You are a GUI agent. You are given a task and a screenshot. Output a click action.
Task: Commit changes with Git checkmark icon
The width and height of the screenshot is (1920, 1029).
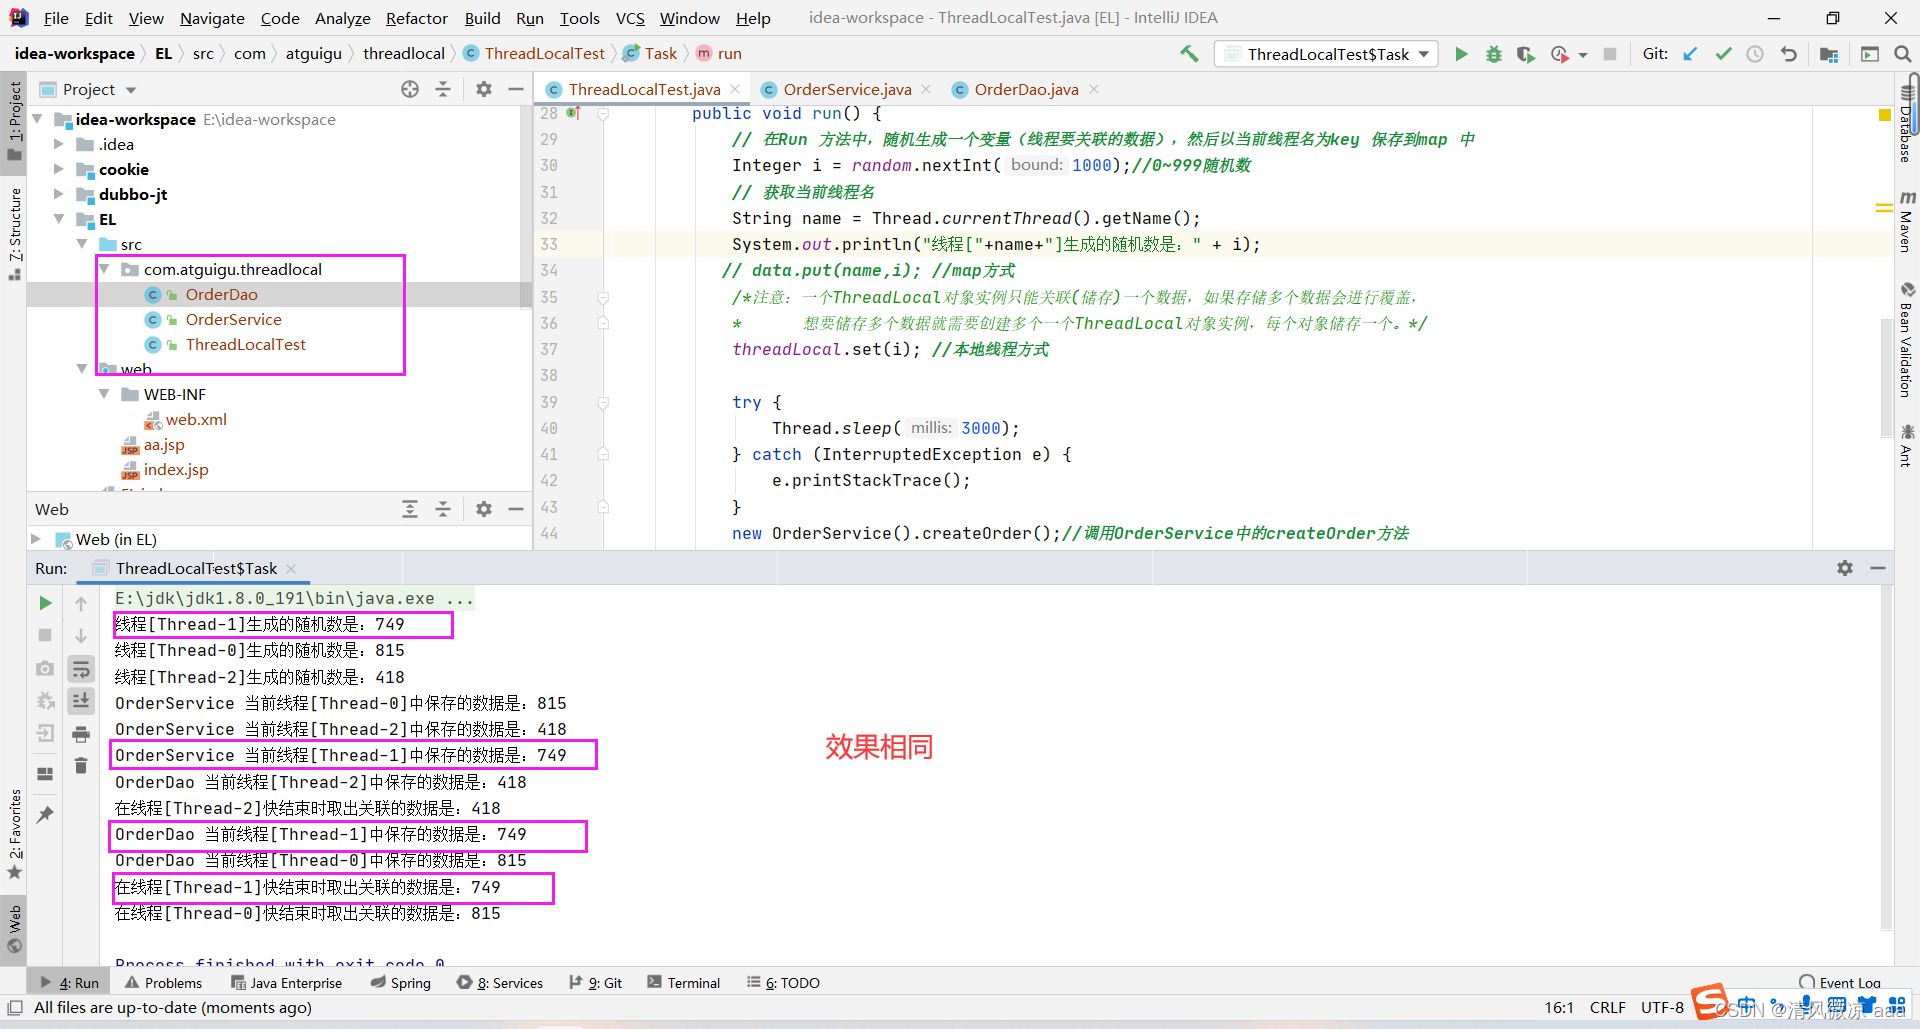coord(1723,54)
